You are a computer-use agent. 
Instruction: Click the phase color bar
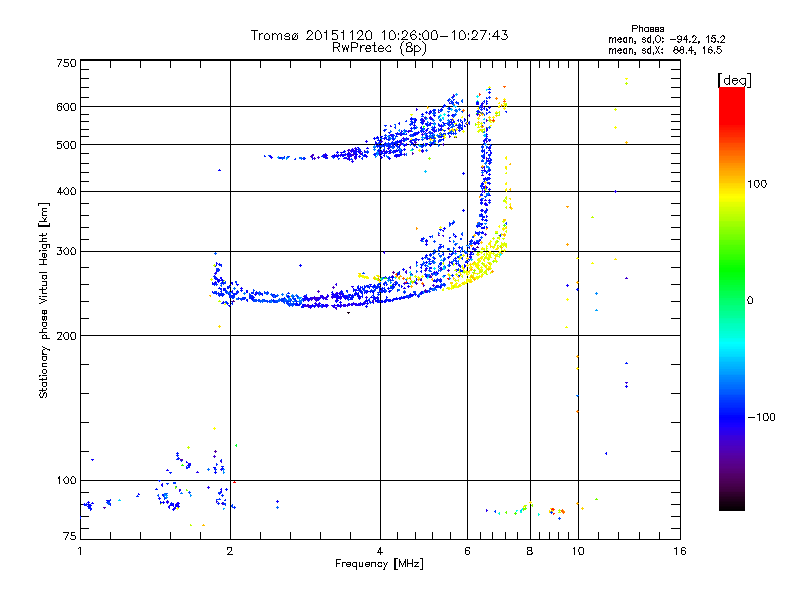(732, 299)
